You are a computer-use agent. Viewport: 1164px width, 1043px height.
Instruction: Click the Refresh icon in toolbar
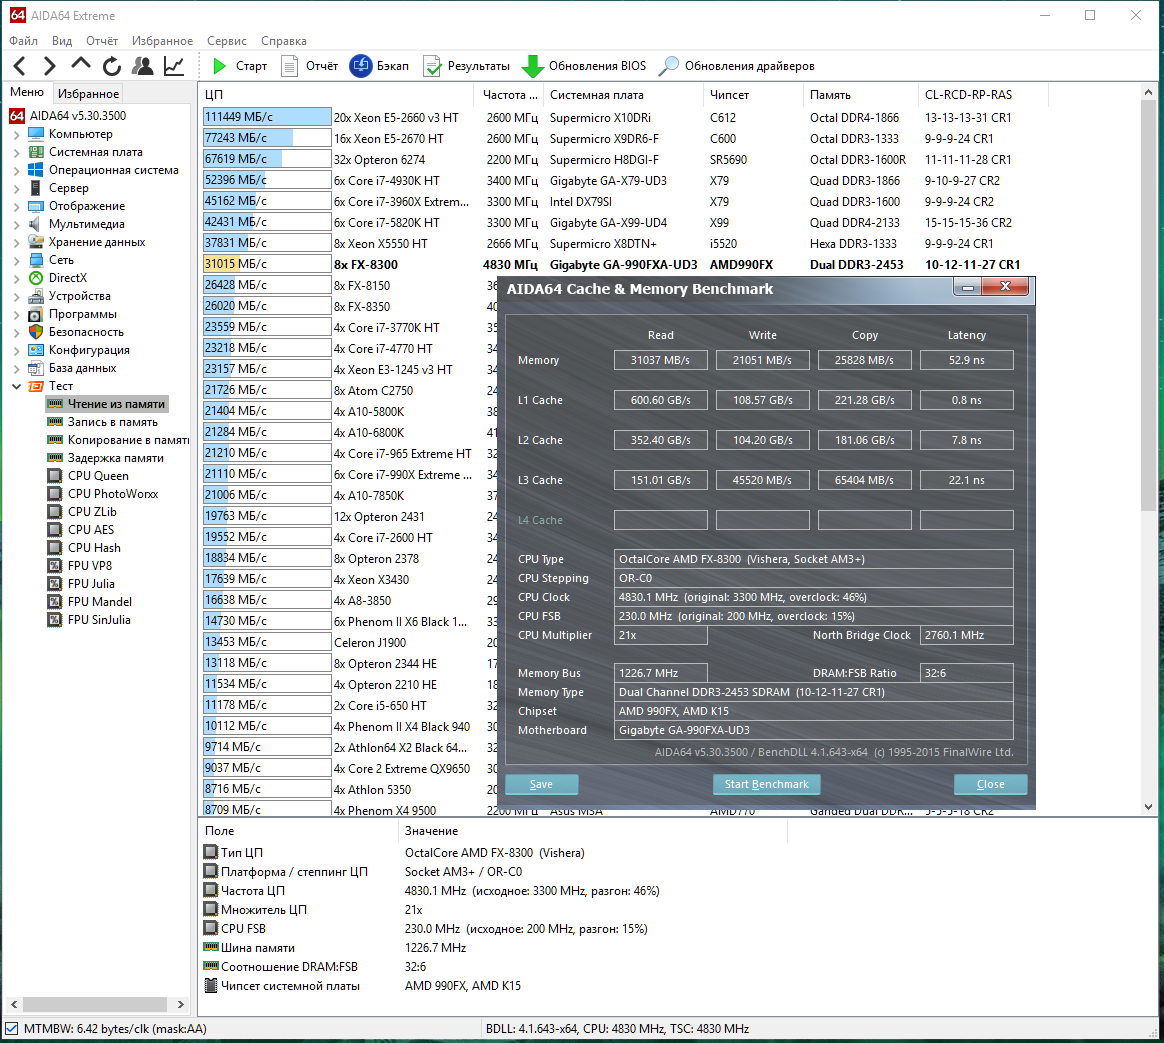coord(112,66)
